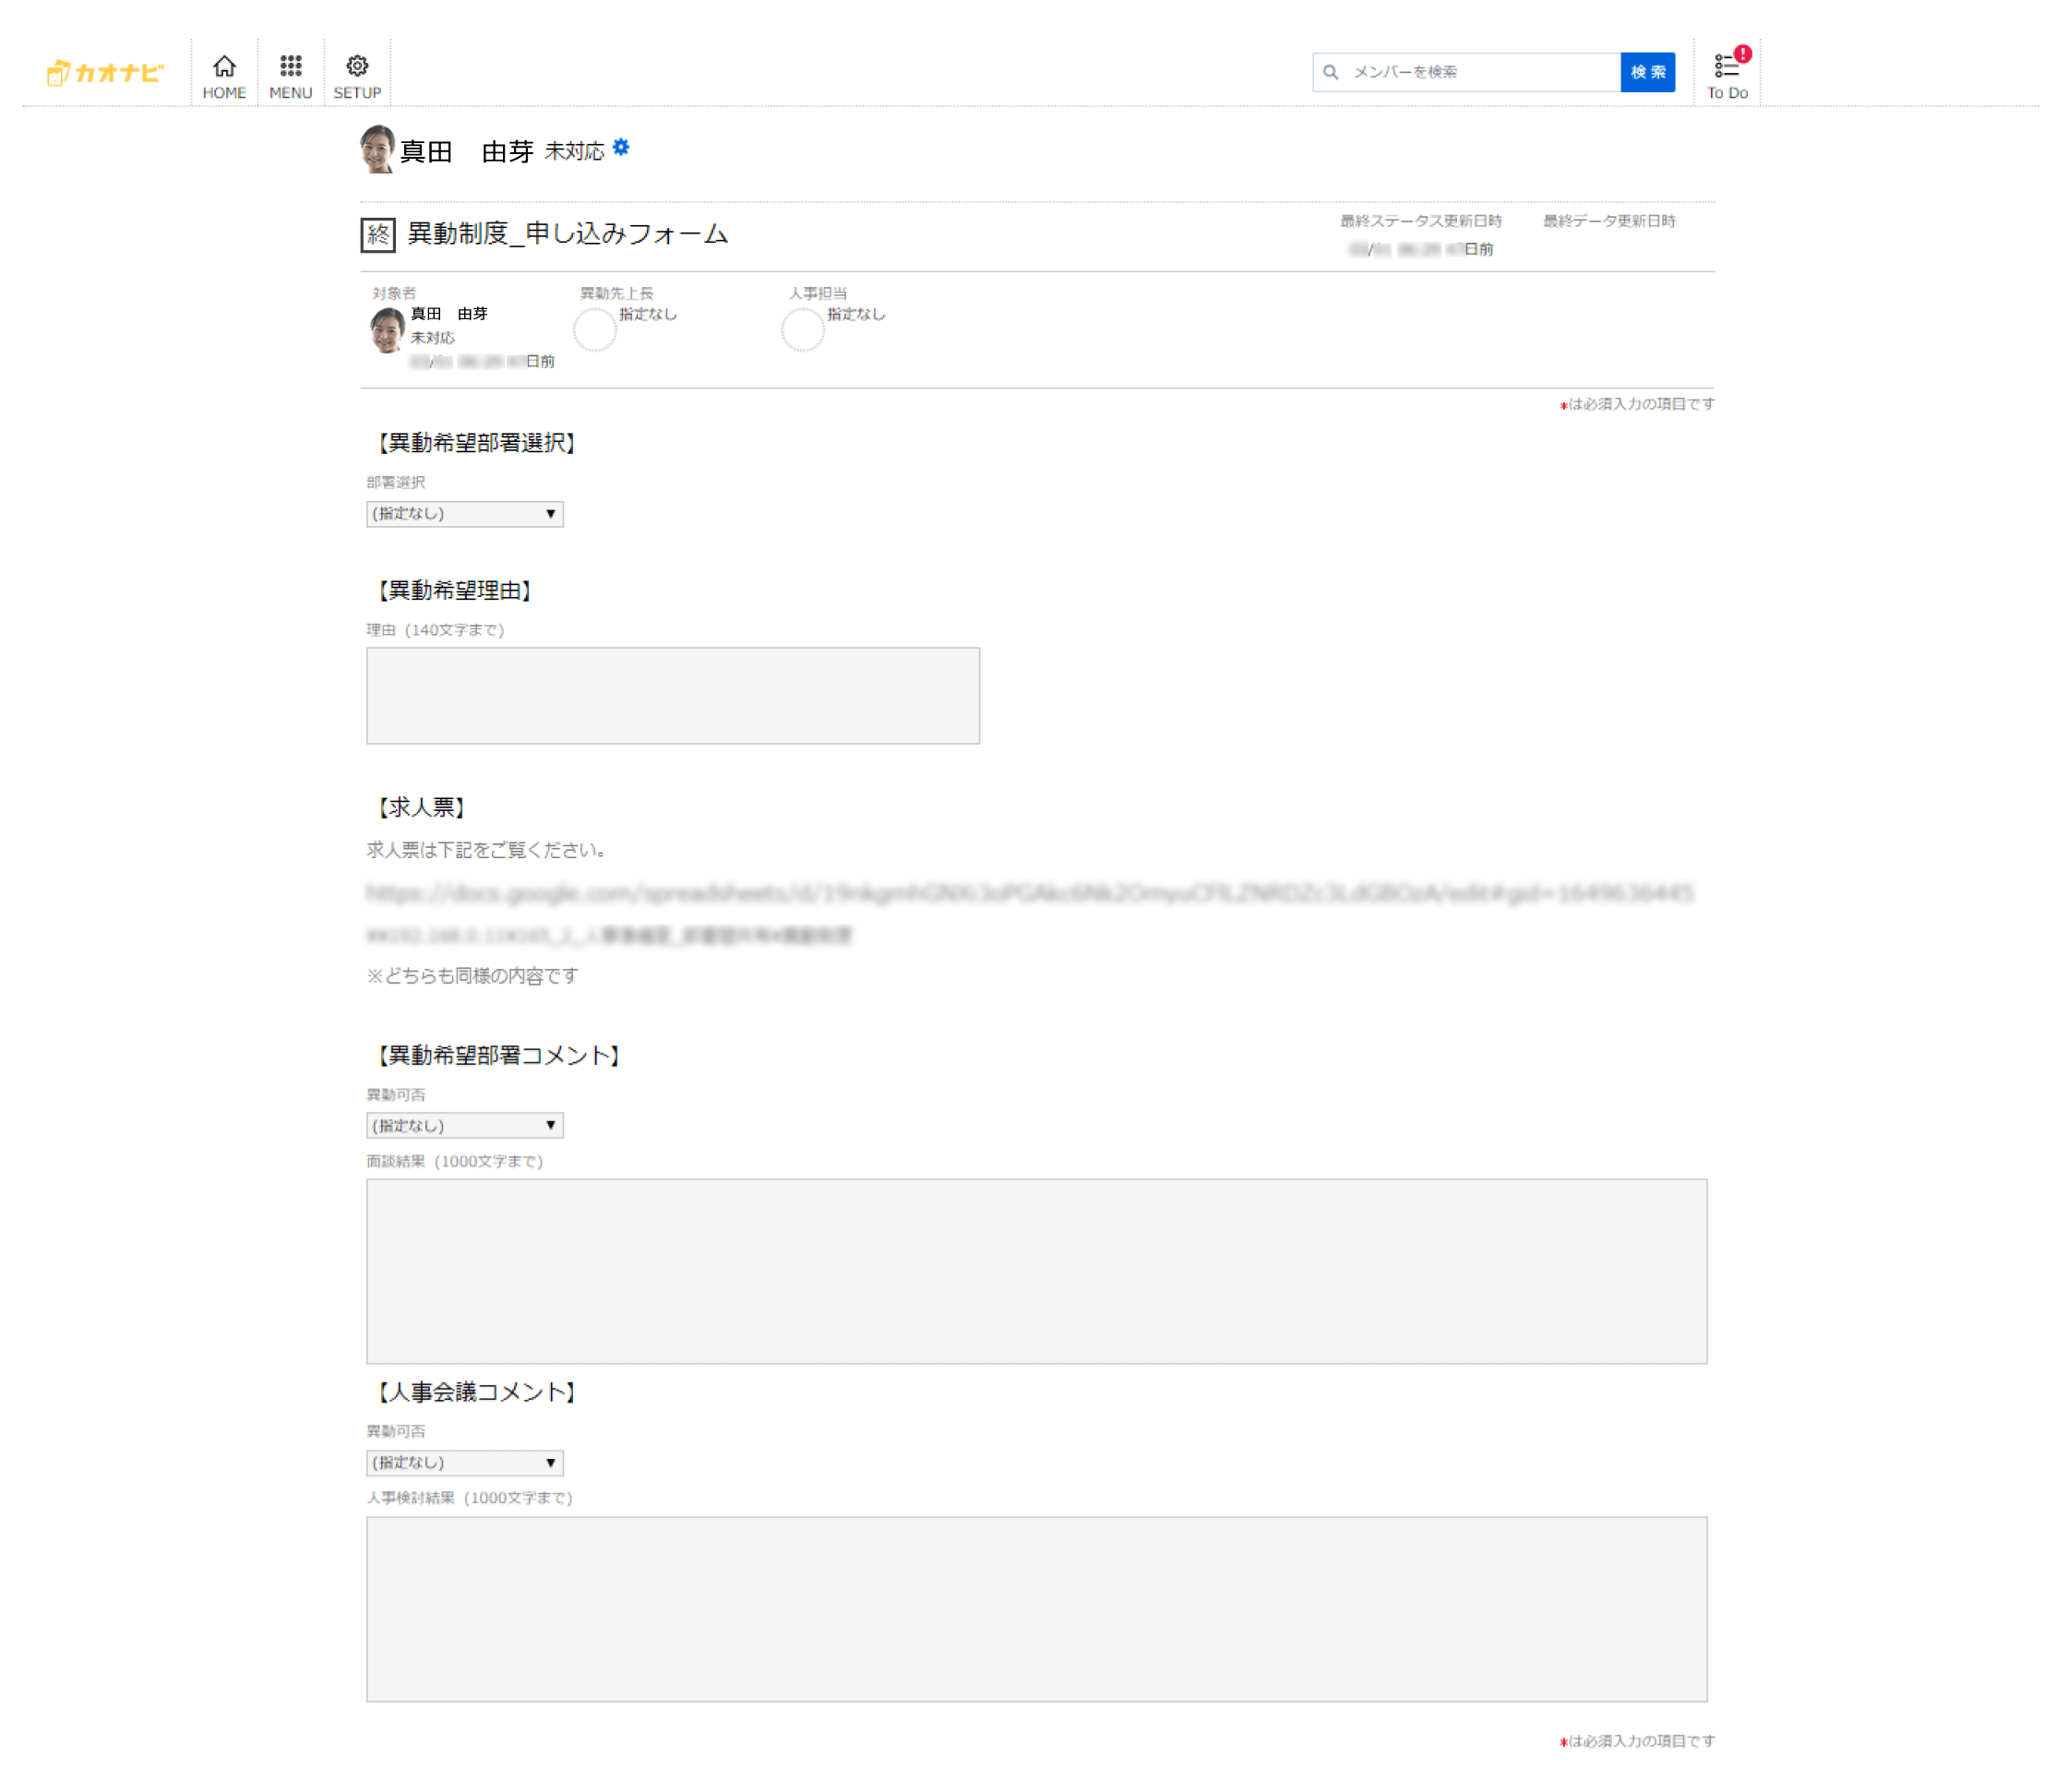Open 異動可否 dropdown under 人事会議コメント
The height and width of the screenshot is (1792, 2056).
click(465, 1463)
